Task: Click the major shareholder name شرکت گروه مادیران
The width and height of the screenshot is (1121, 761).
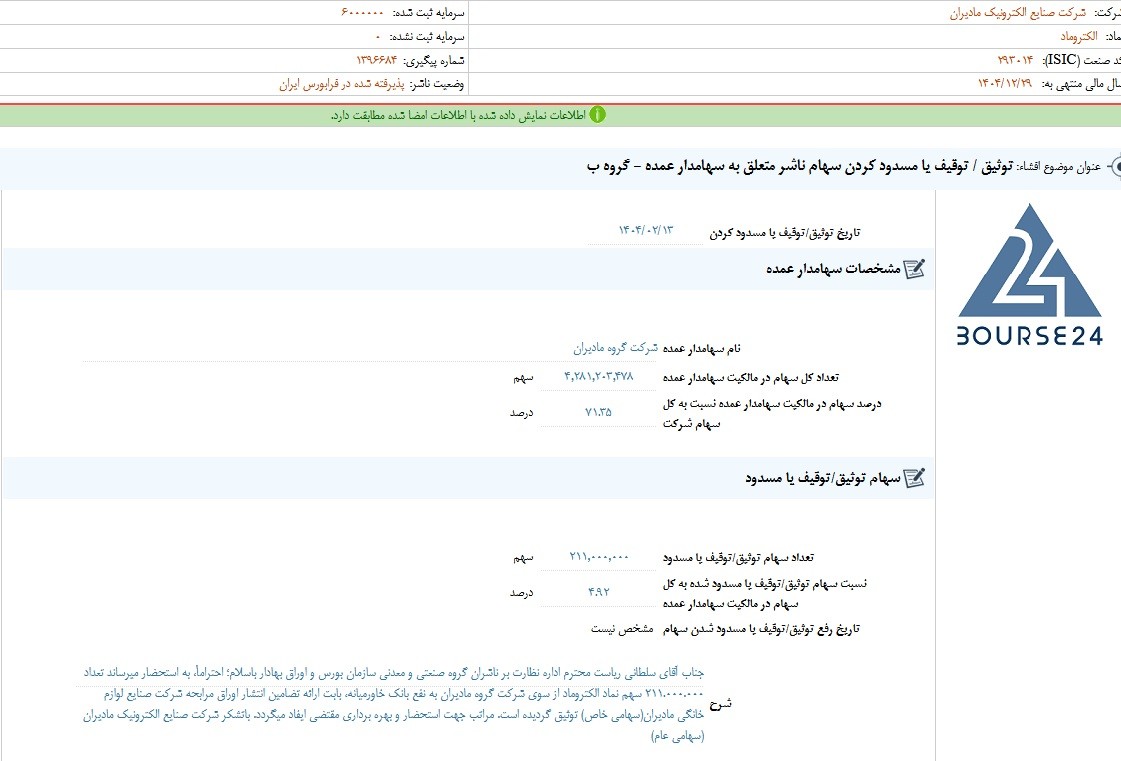Action: tap(616, 348)
